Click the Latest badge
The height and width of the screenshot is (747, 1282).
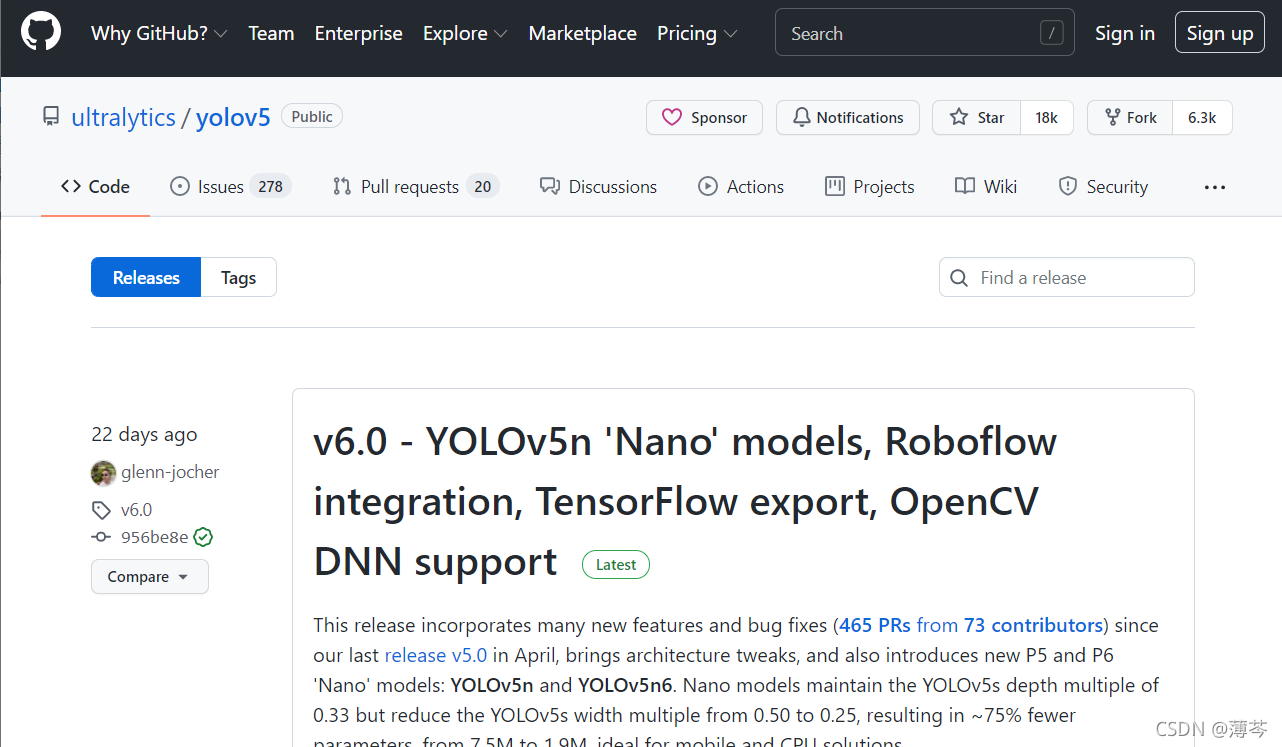(616, 565)
